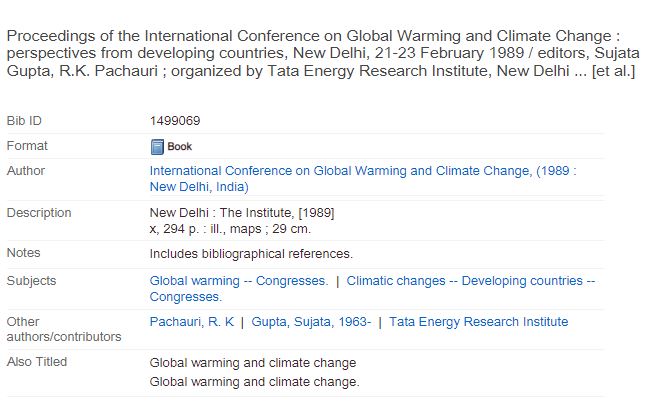Click the Bib ID number 1499069
Screen dimensions: 645x414
coord(175,121)
